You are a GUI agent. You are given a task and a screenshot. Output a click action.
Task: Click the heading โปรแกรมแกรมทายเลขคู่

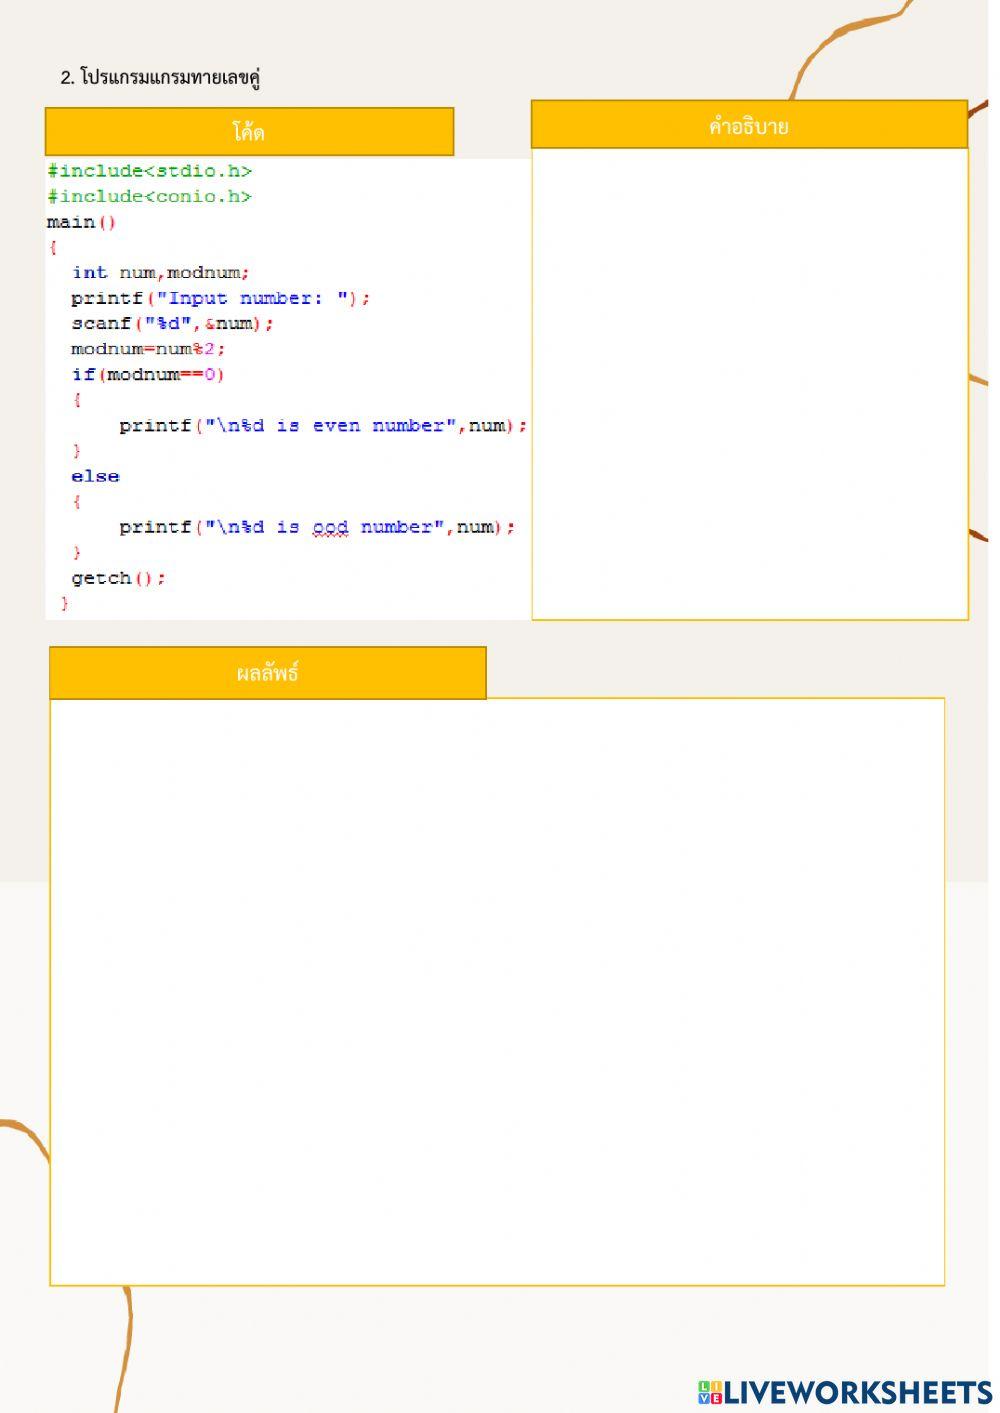click(161, 78)
